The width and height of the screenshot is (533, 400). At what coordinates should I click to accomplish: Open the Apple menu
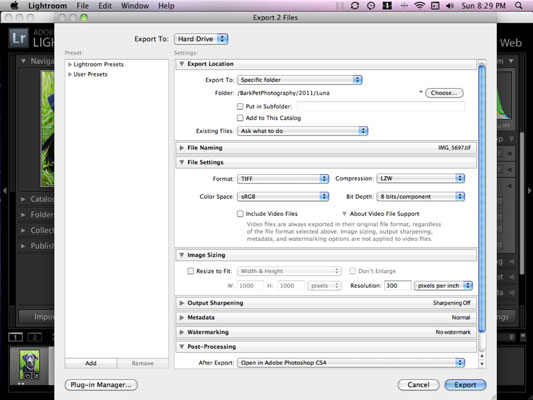click(14, 5)
